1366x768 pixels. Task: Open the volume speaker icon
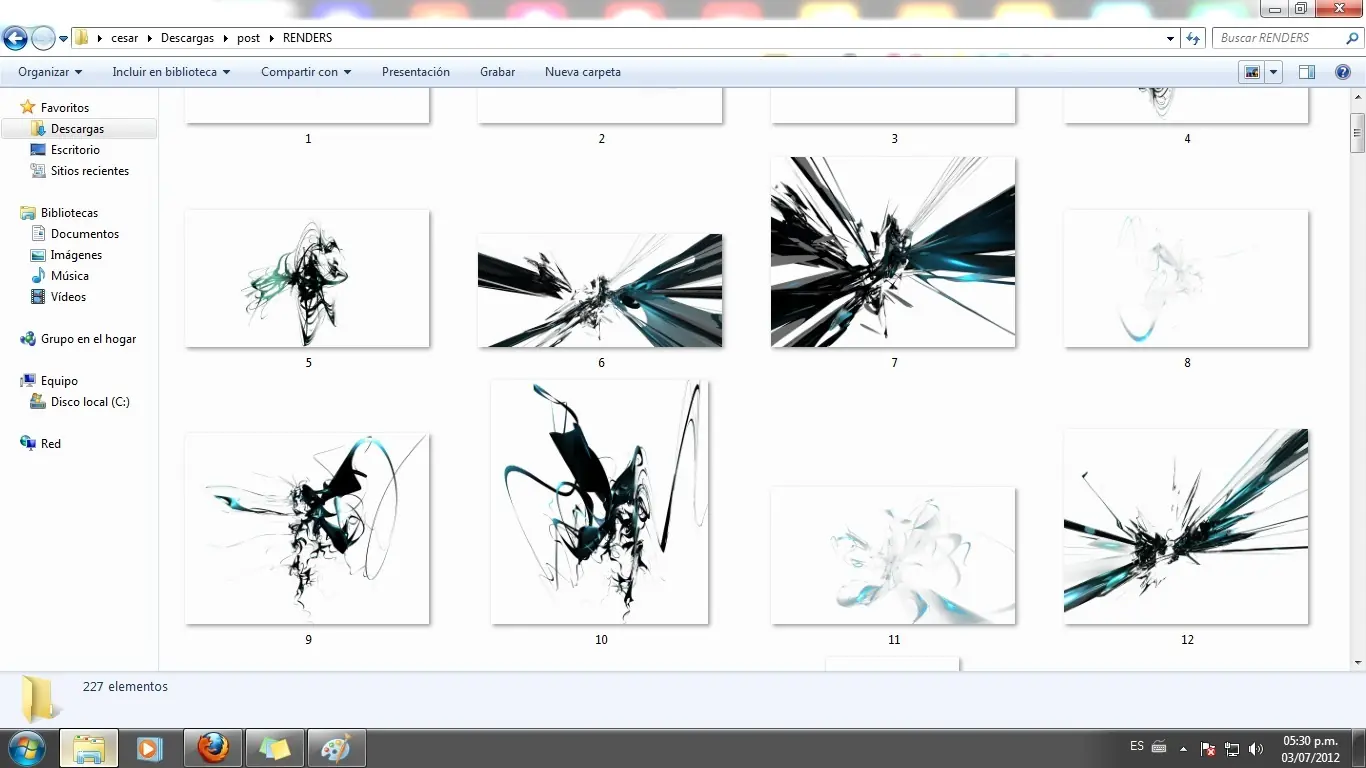coord(1255,748)
